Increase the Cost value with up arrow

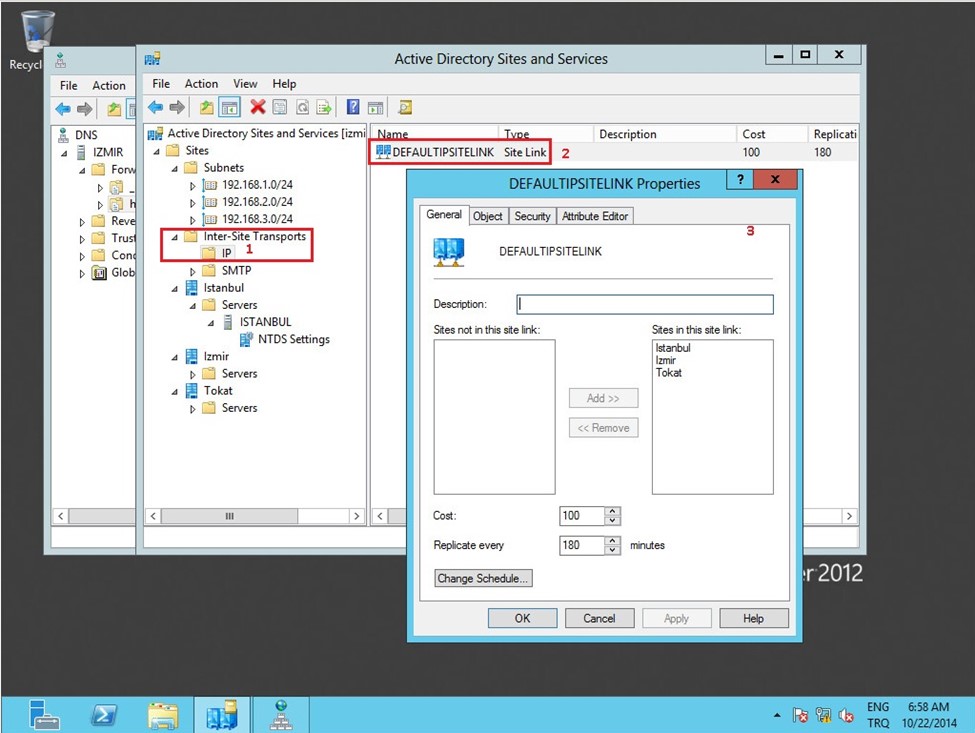(x=612, y=511)
